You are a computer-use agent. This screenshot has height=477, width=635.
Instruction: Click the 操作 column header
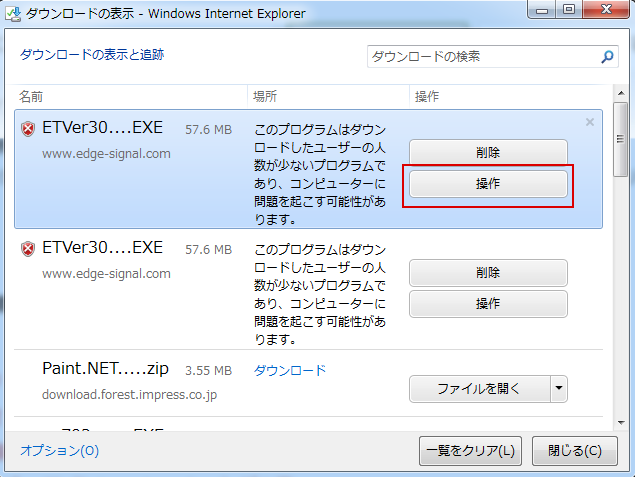coord(427,96)
